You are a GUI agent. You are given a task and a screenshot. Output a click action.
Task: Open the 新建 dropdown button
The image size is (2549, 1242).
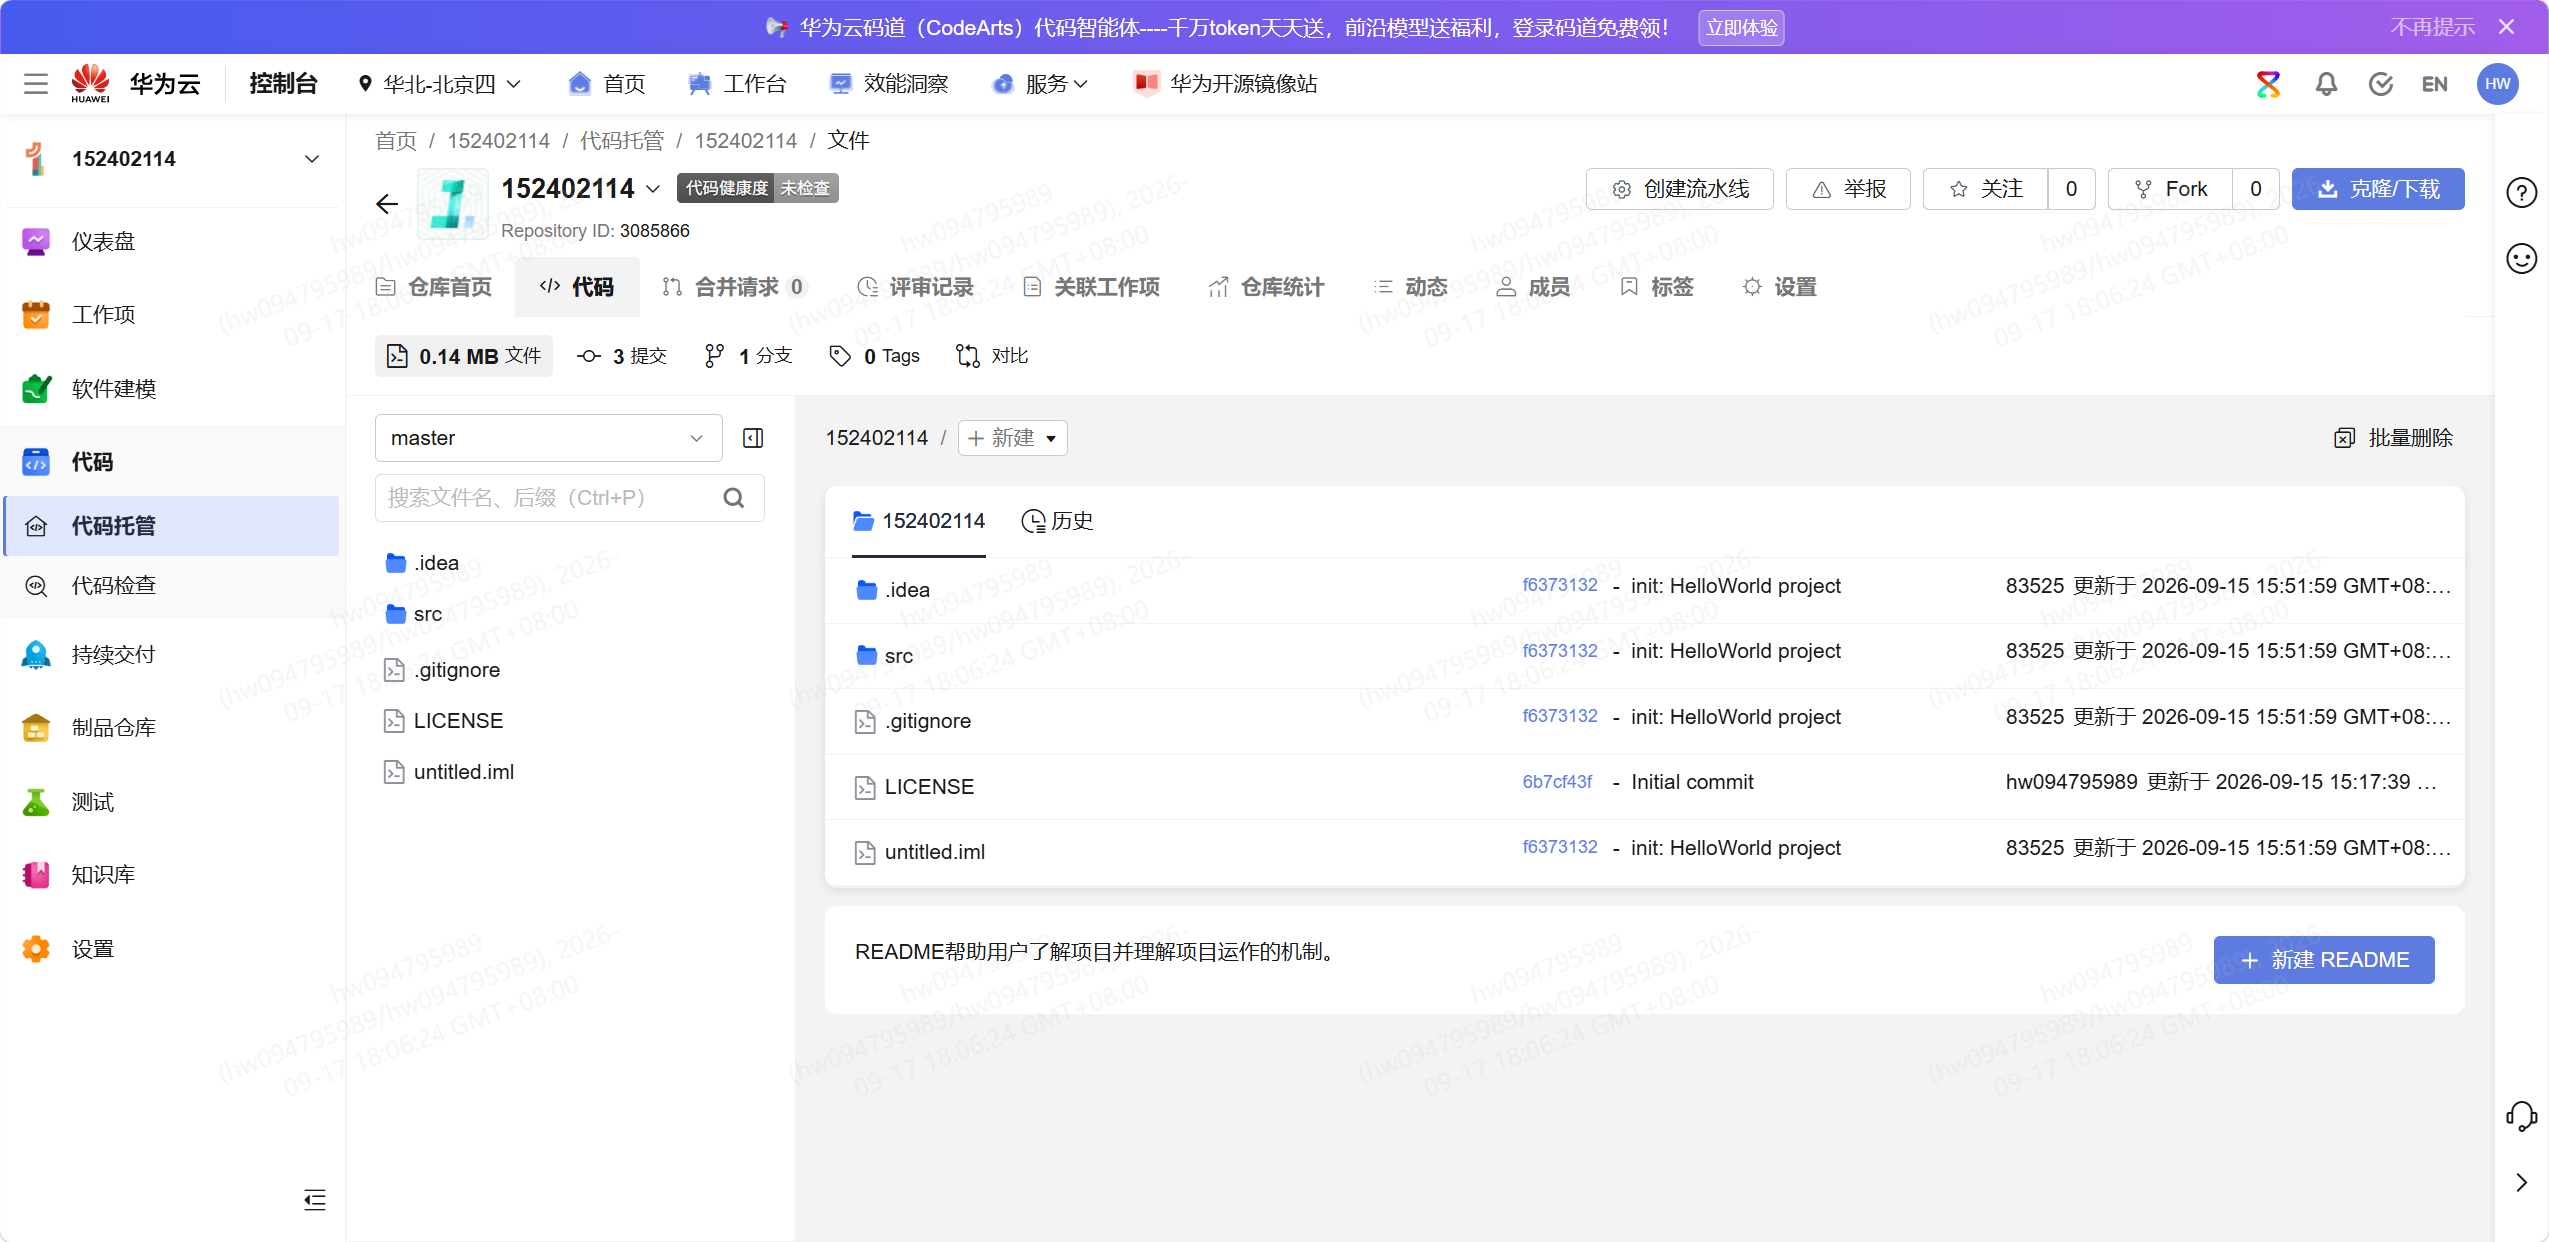pos(1012,438)
